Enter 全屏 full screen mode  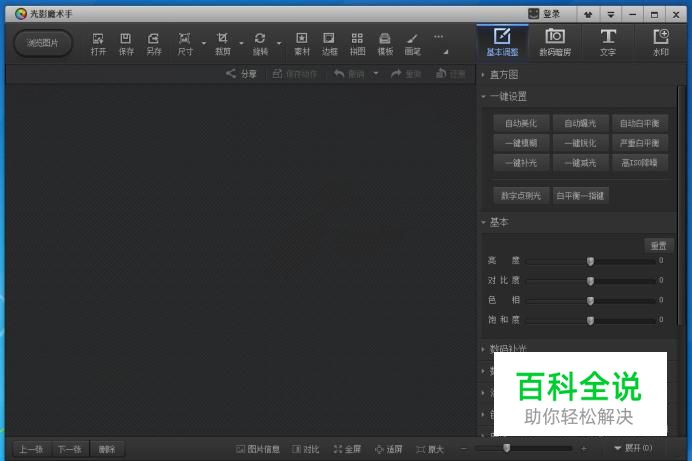point(347,449)
